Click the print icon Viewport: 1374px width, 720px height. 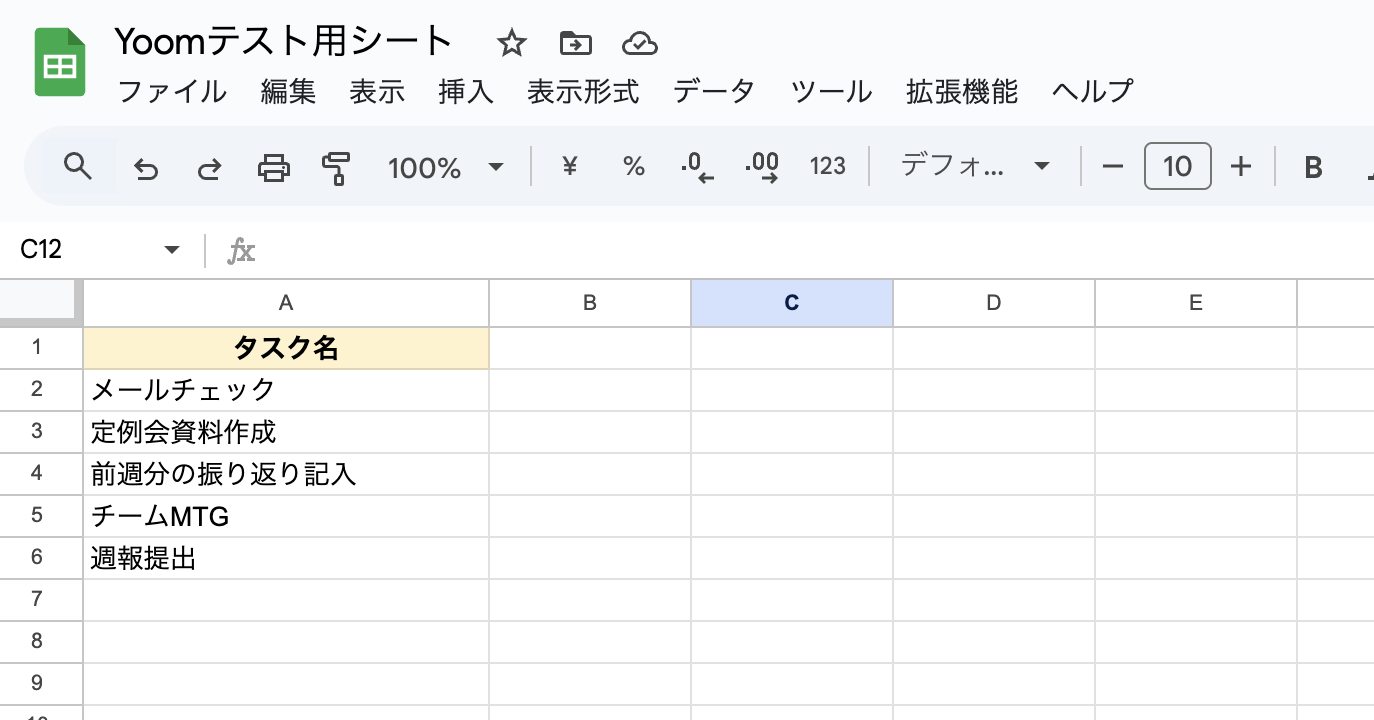pos(273,167)
